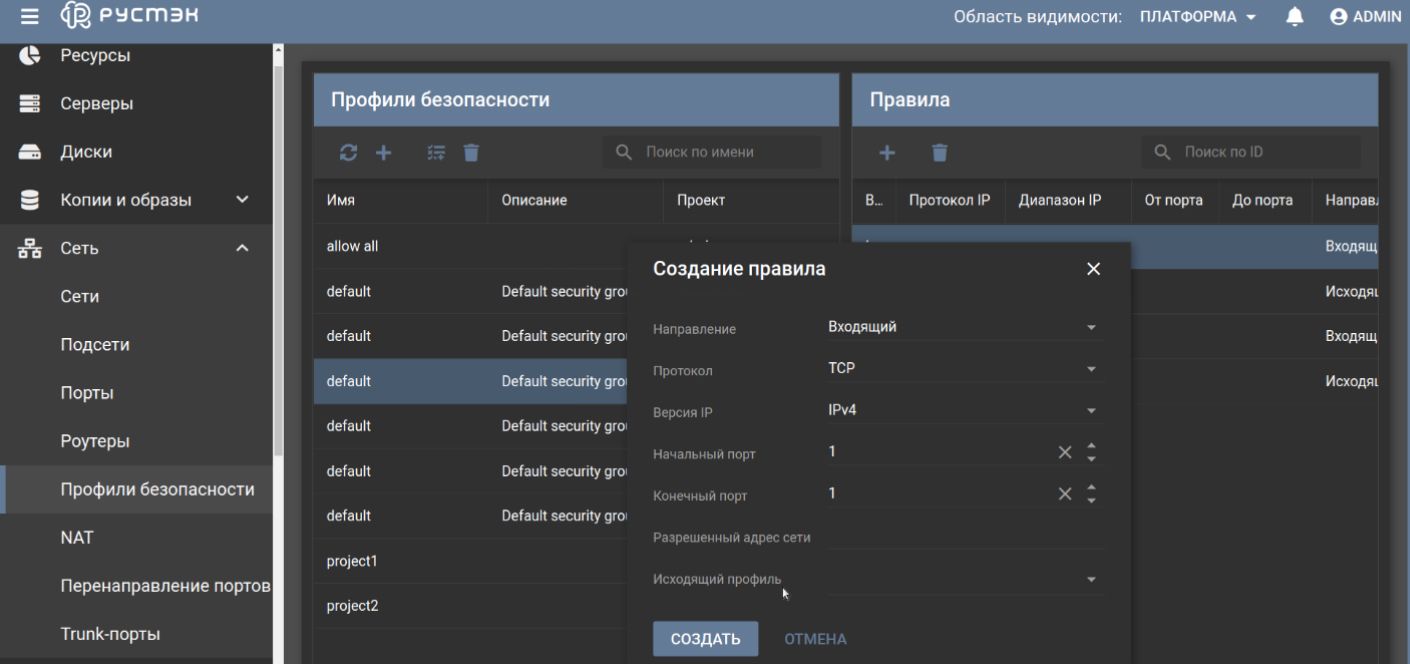
Task: Refresh the security profiles list
Action: coord(348,152)
